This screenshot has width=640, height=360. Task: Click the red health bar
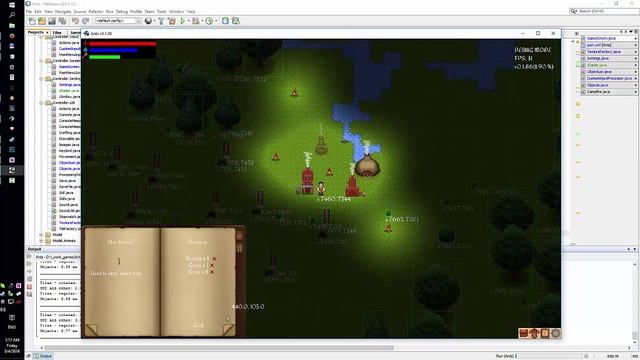coord(122,44)
